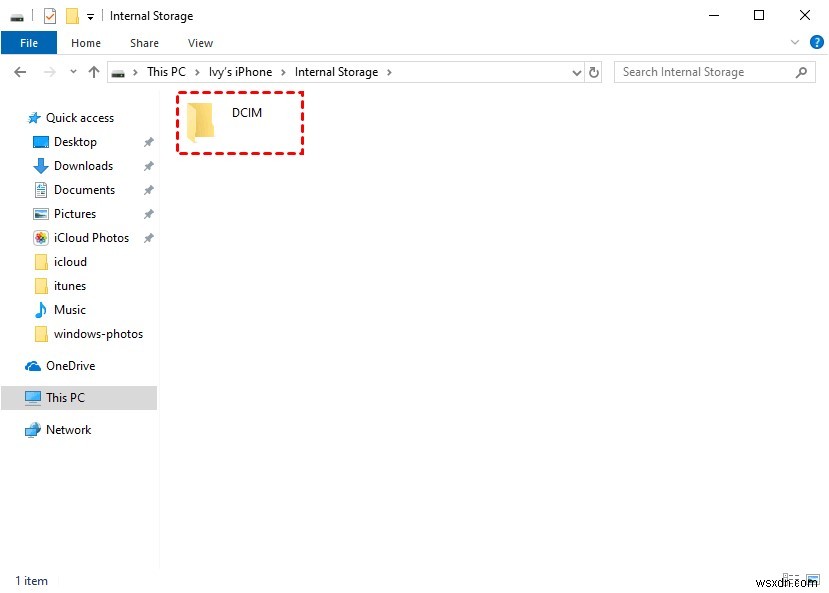Image resolution: width=829 pixels, height=593 pixels.
Task: Click This PC in the address bar
Action: pos(167,71)
